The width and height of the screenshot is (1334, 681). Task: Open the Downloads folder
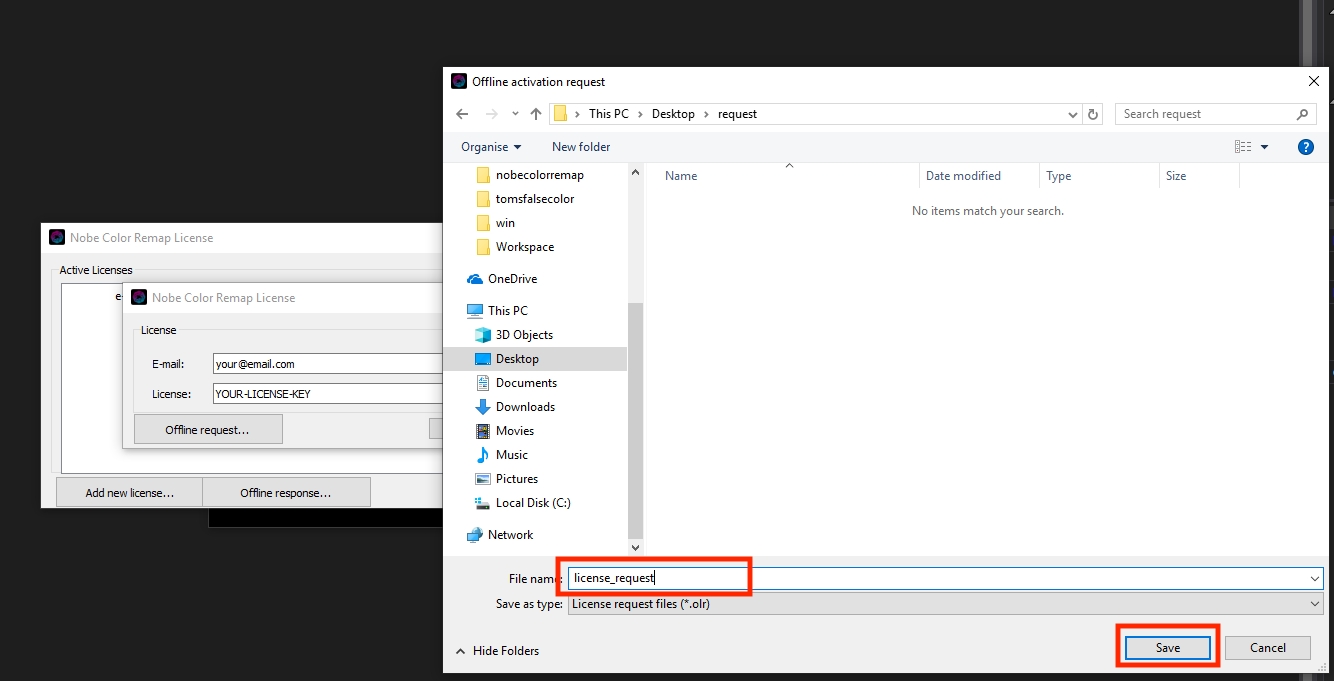tap(516, 407)
